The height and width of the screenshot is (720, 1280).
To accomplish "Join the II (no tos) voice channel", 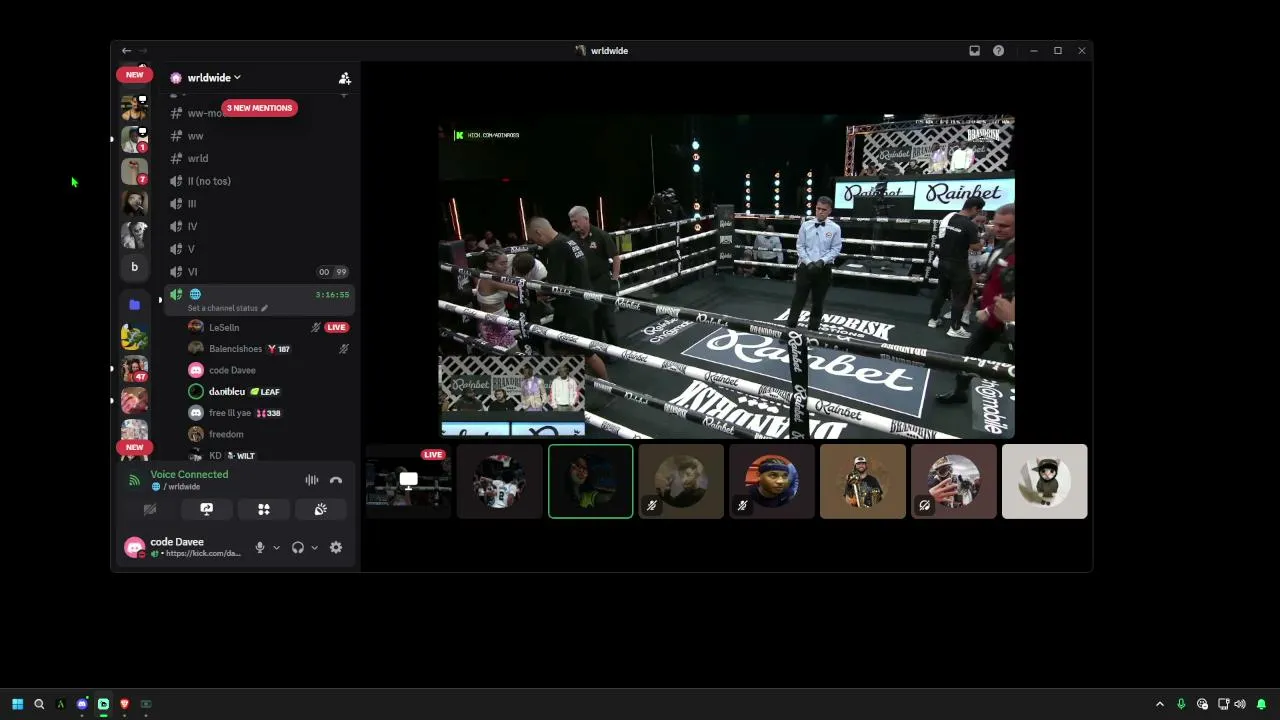I will [258, 181].
